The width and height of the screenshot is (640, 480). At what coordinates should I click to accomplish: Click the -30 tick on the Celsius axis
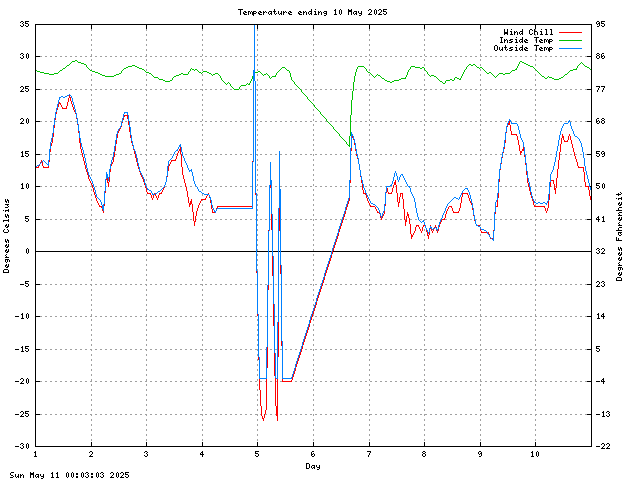[22, 446]
